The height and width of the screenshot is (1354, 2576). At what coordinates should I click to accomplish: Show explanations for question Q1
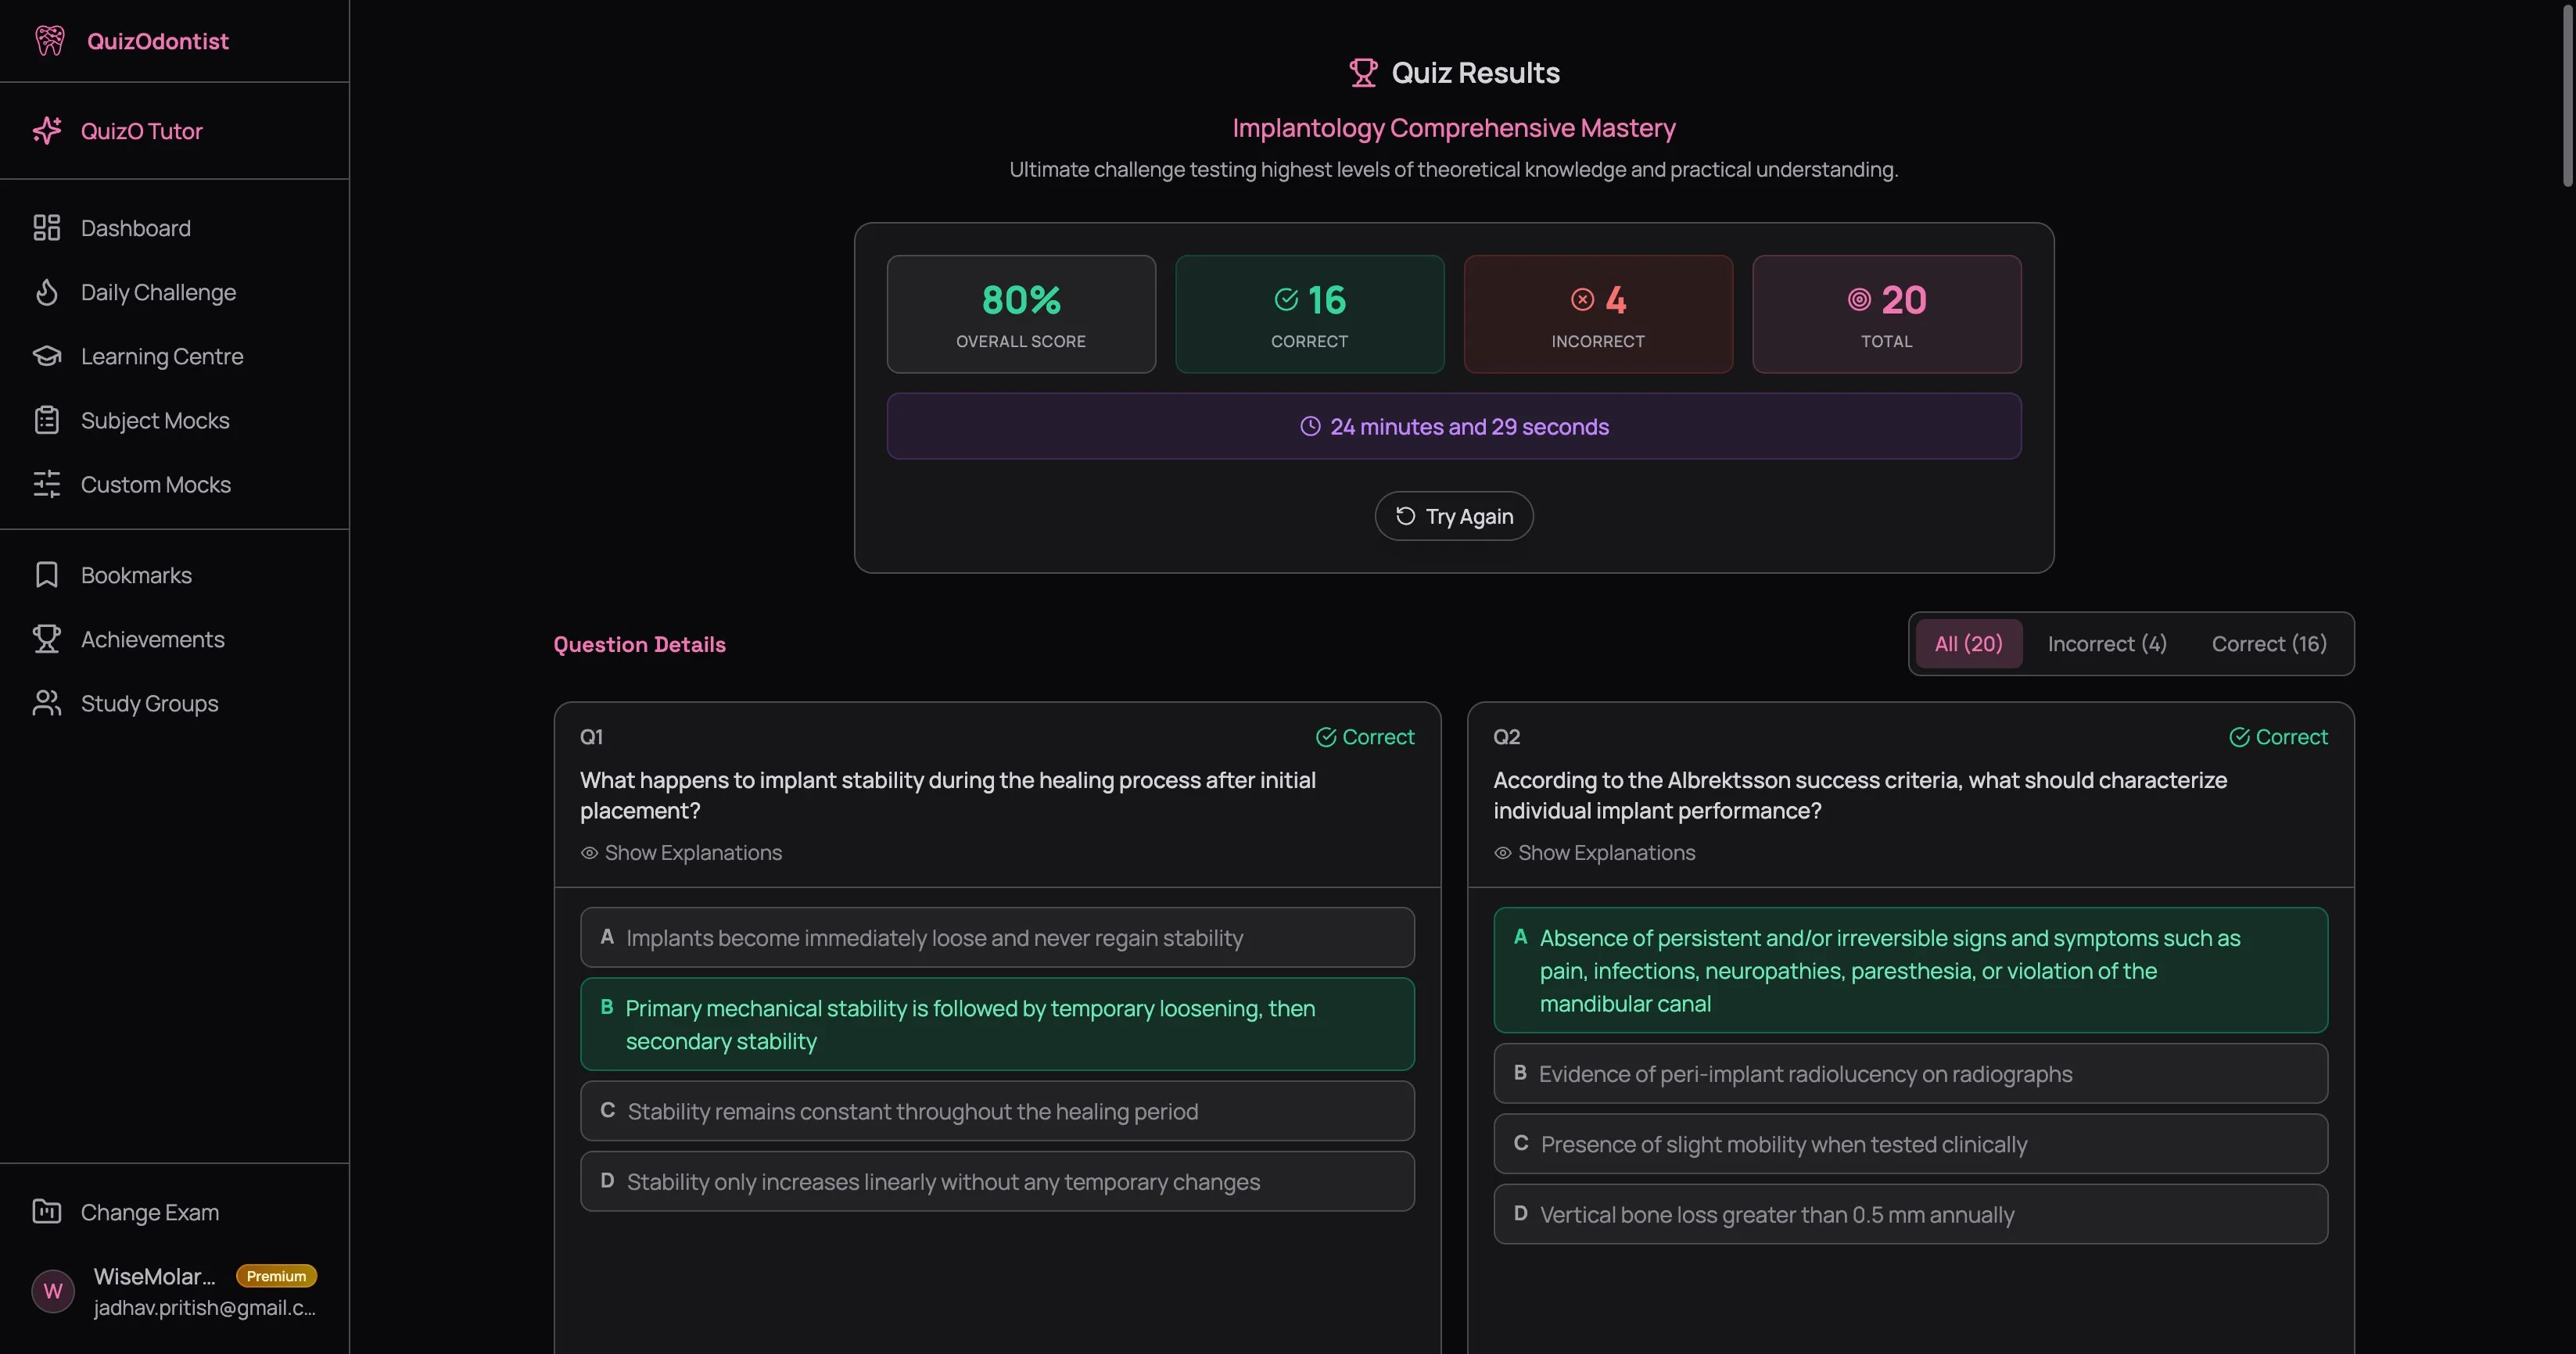(681, 852)
